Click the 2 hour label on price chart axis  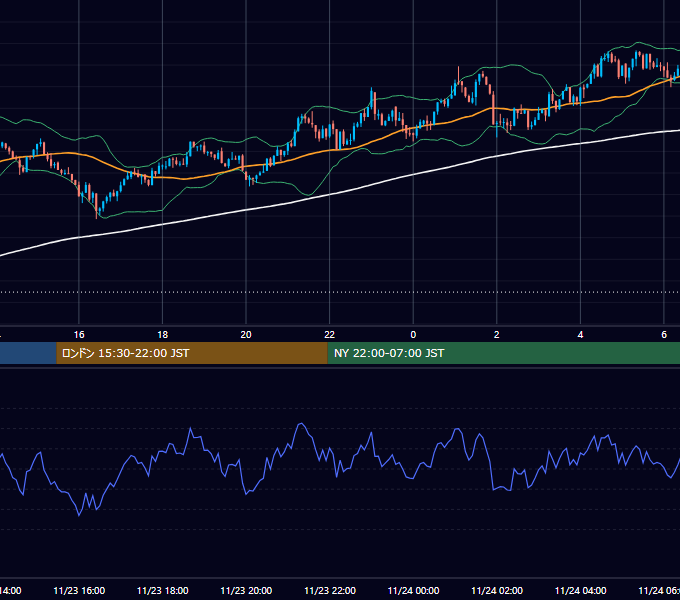coord(497,335)
